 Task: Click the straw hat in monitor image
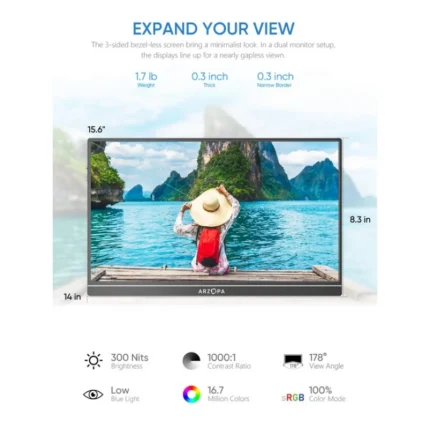pyautogui.click(x=211, y=207)
